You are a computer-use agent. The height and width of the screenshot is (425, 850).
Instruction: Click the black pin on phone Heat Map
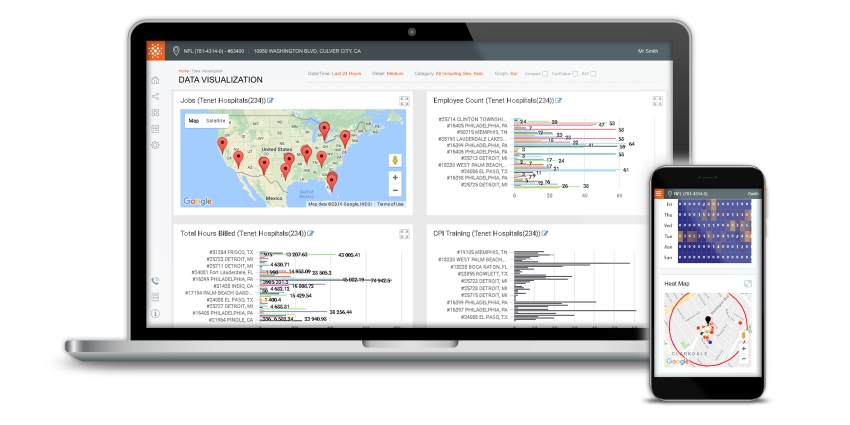click(707, 321)
